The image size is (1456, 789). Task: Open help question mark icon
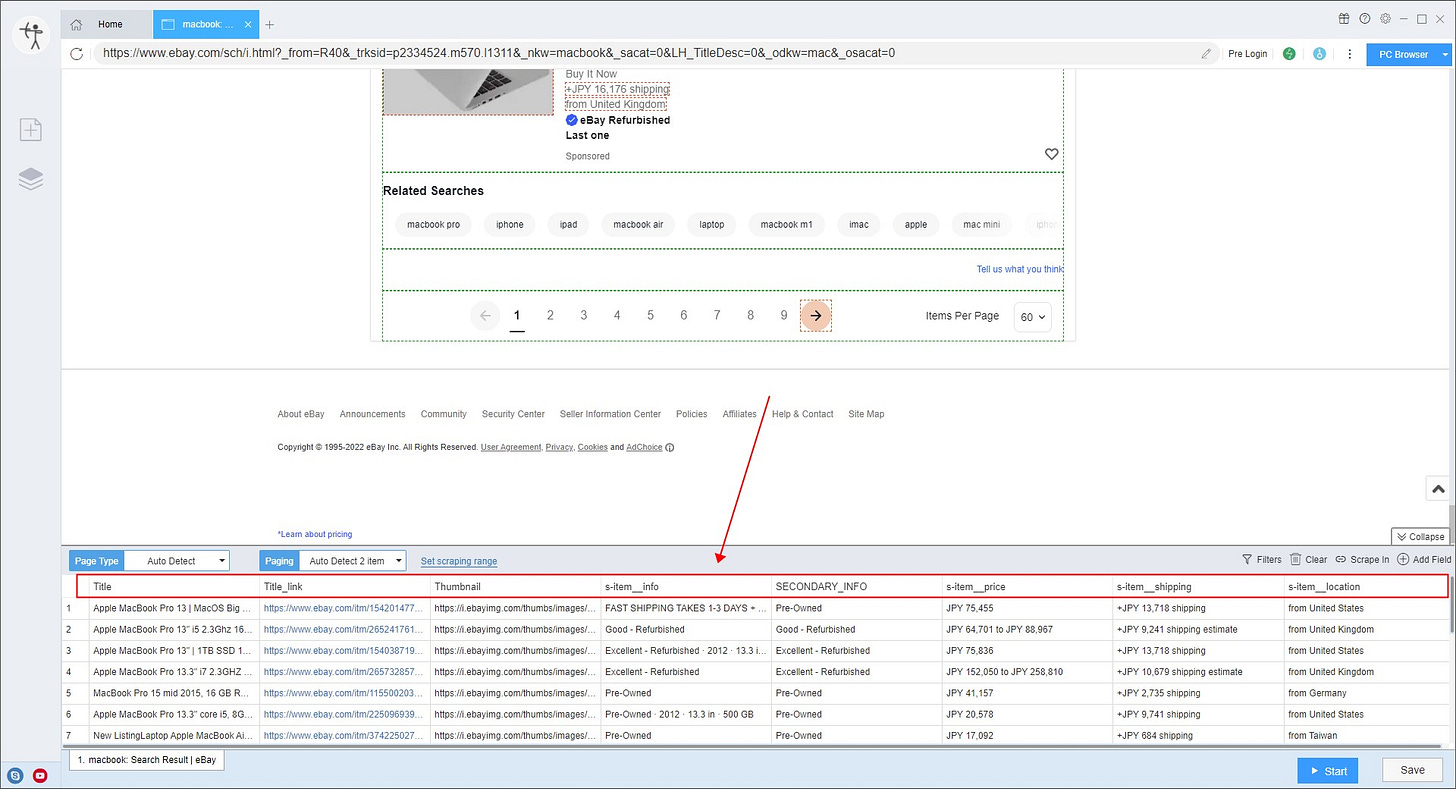pyautogui.click(x=1365, y=18)
